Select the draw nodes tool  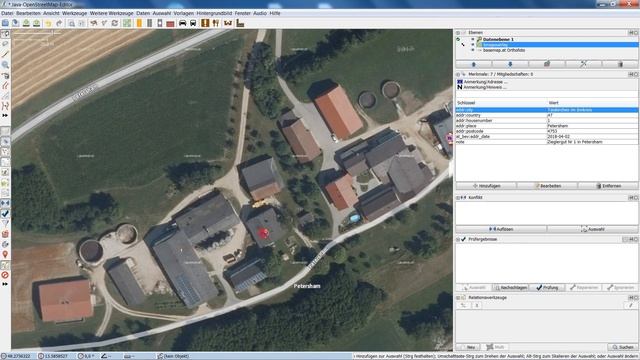pos(5,54)
